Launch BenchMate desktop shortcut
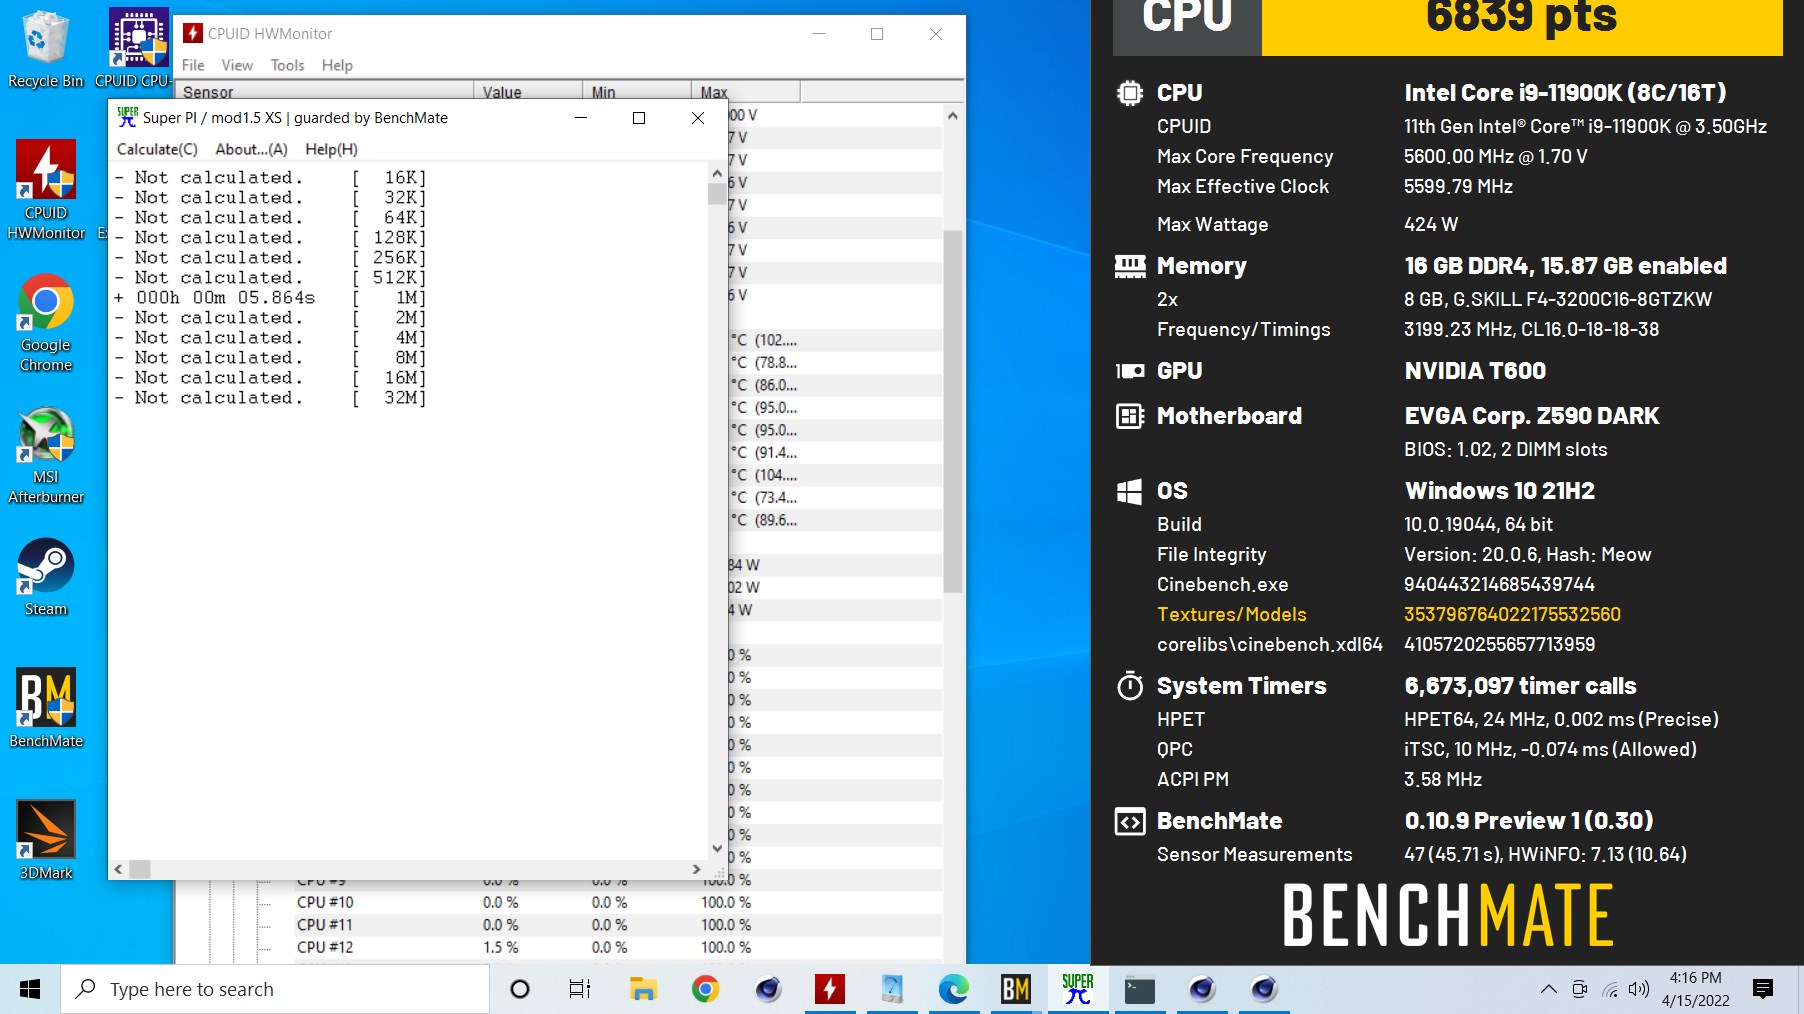Screen dimensions: 1804x1014 (x=46, y=708)
